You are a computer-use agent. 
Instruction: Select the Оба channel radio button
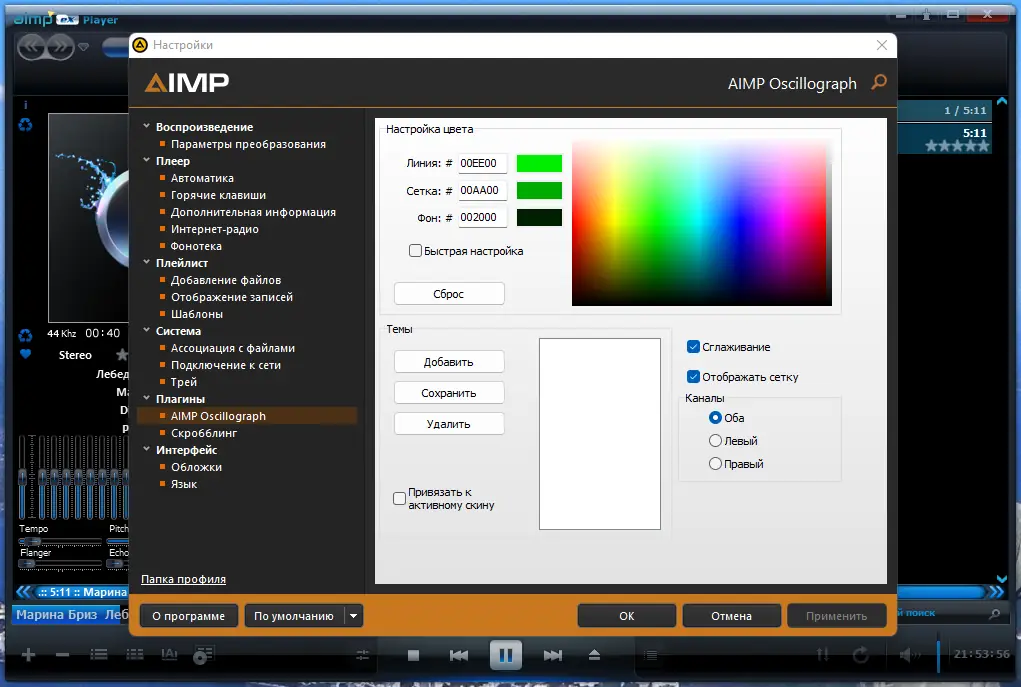click(x=715, y=417)
